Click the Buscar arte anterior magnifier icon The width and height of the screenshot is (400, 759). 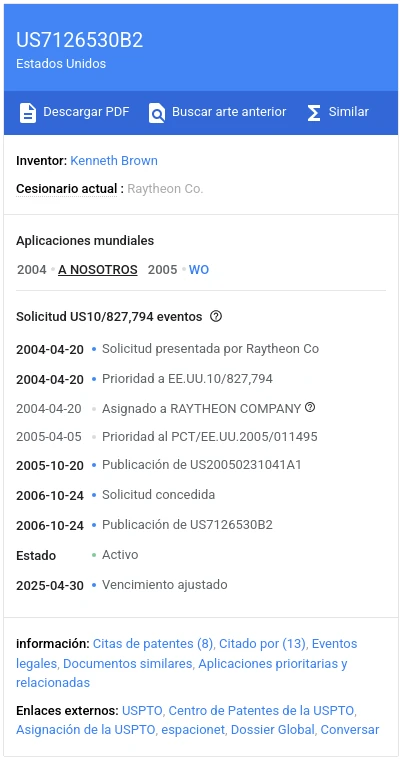pos(157,113)
